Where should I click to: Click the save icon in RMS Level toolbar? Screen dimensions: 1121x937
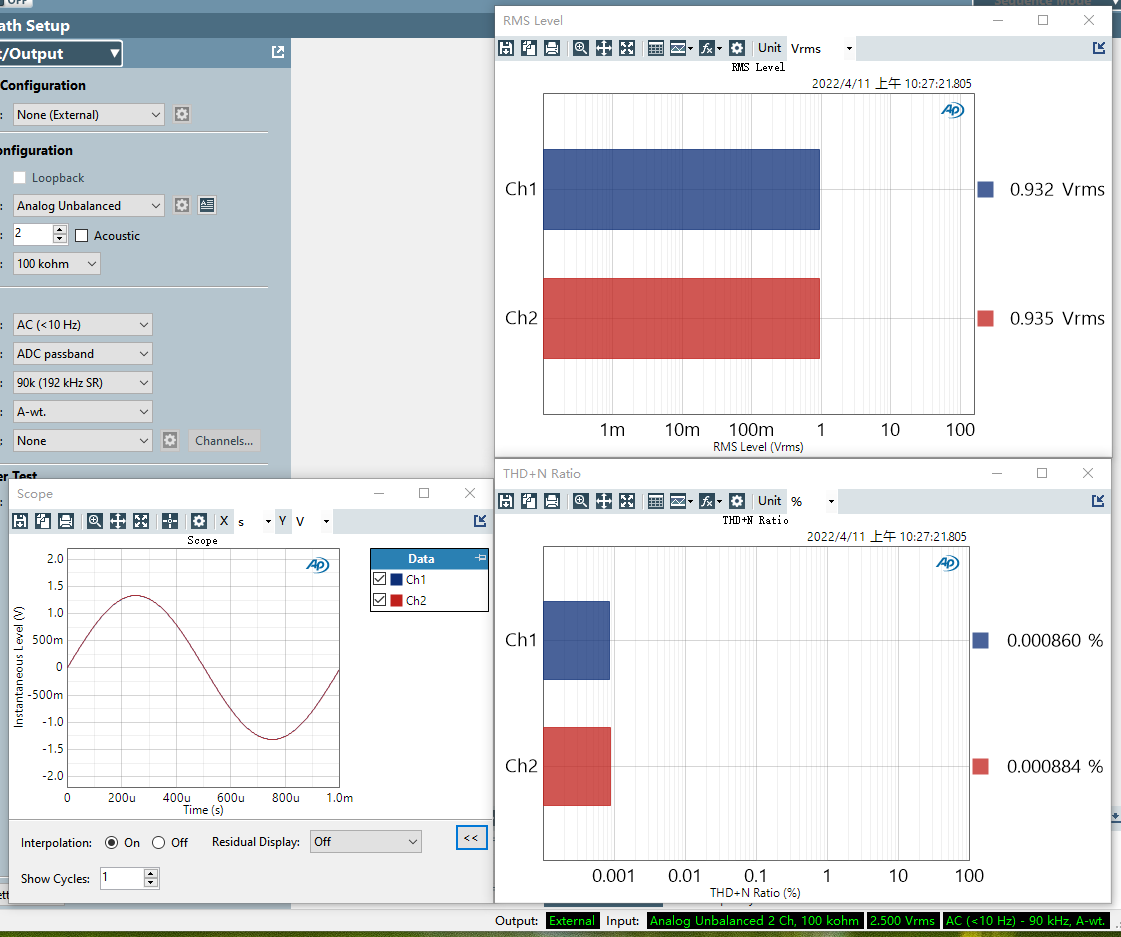507,48
